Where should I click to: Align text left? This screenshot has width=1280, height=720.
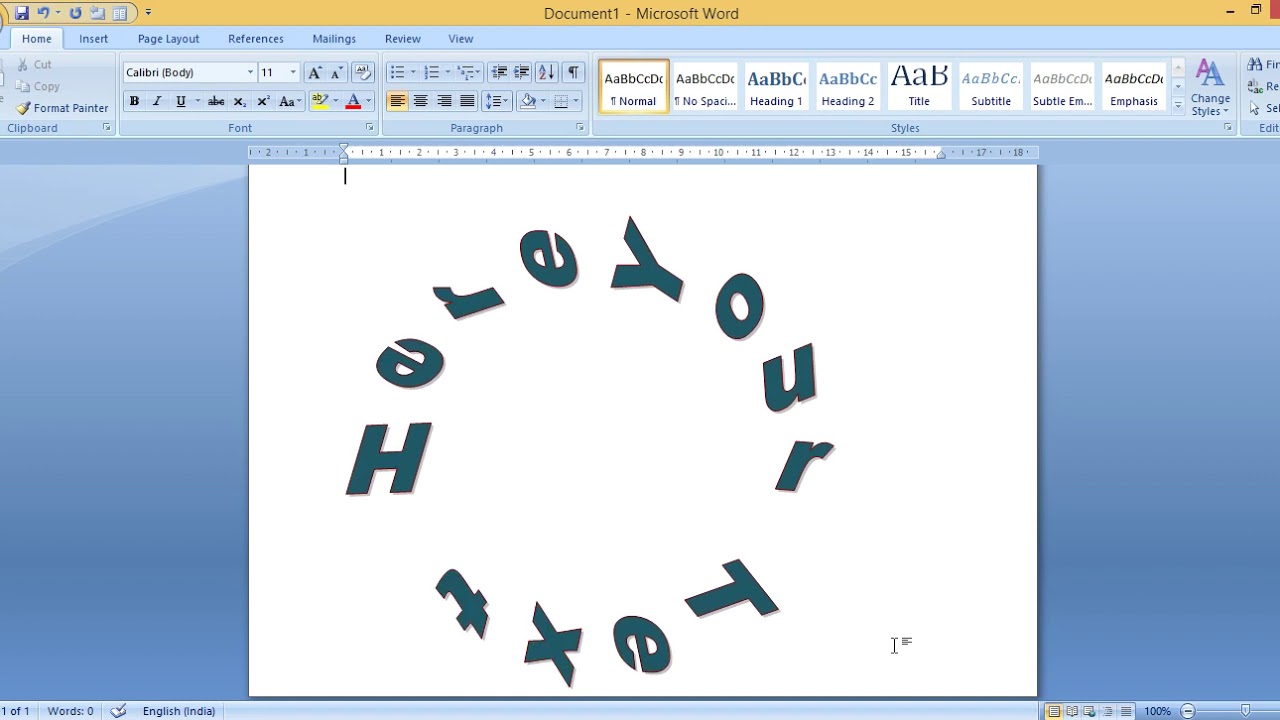coord(397,101)
